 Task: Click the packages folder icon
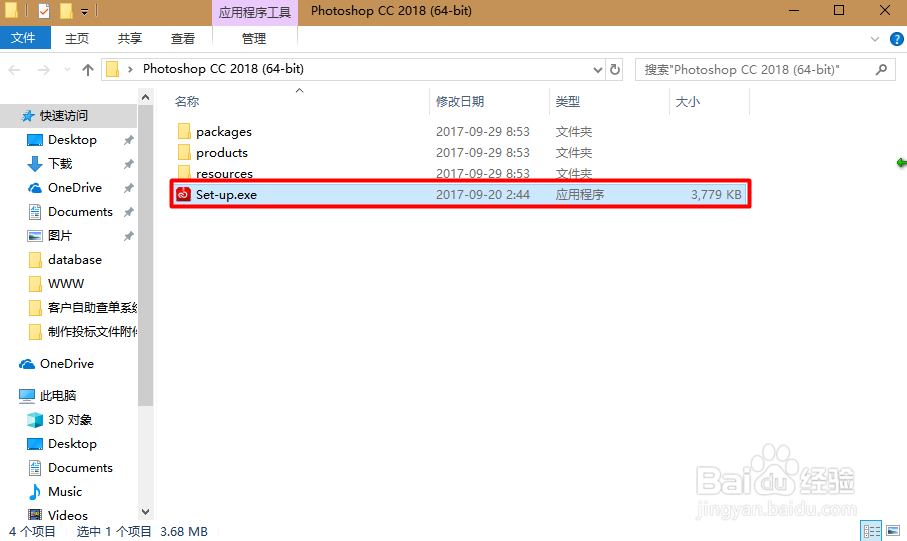coord(184,131)
